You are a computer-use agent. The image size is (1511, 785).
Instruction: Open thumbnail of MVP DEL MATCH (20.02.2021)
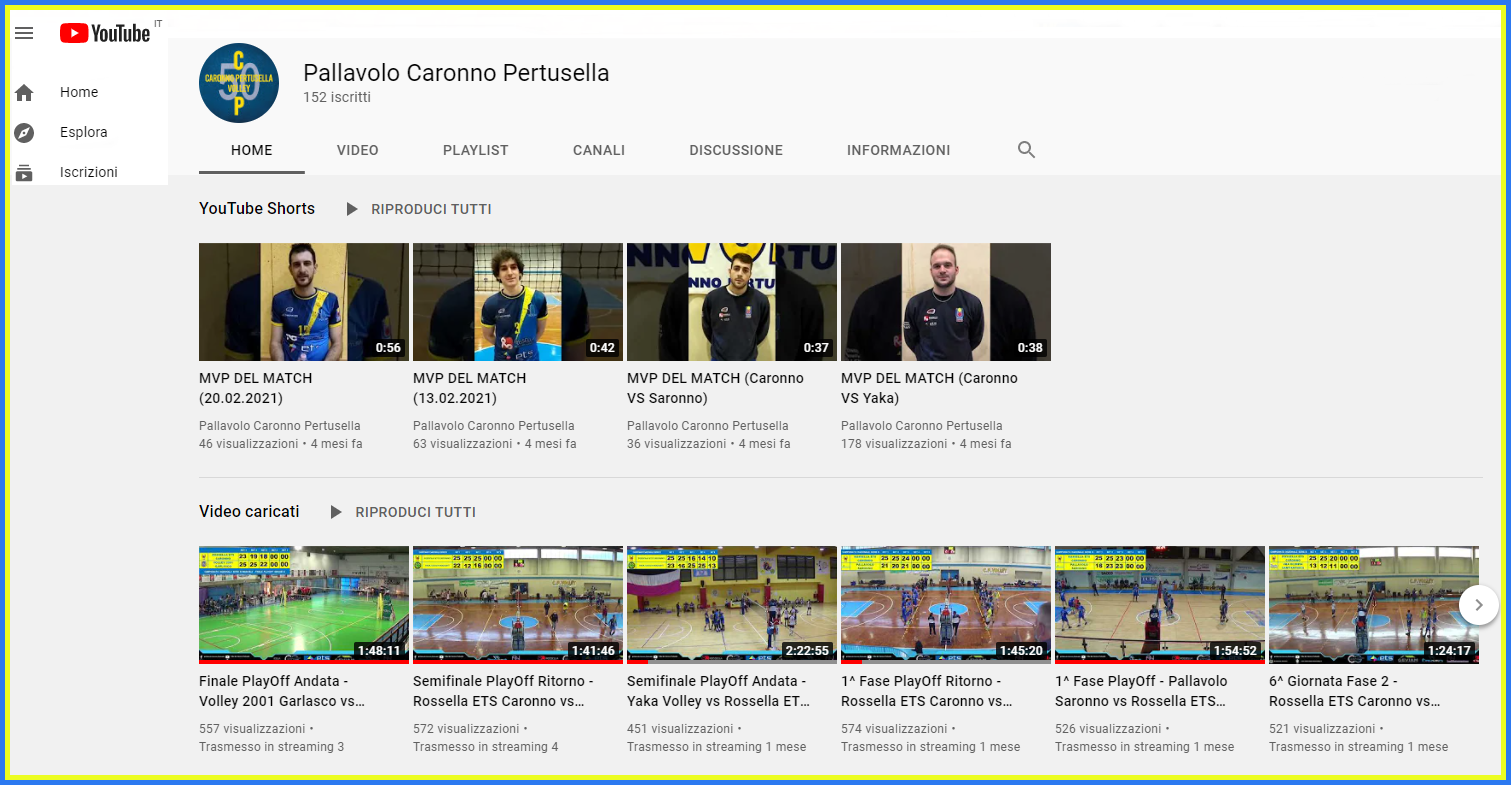[x=304, y=302]
